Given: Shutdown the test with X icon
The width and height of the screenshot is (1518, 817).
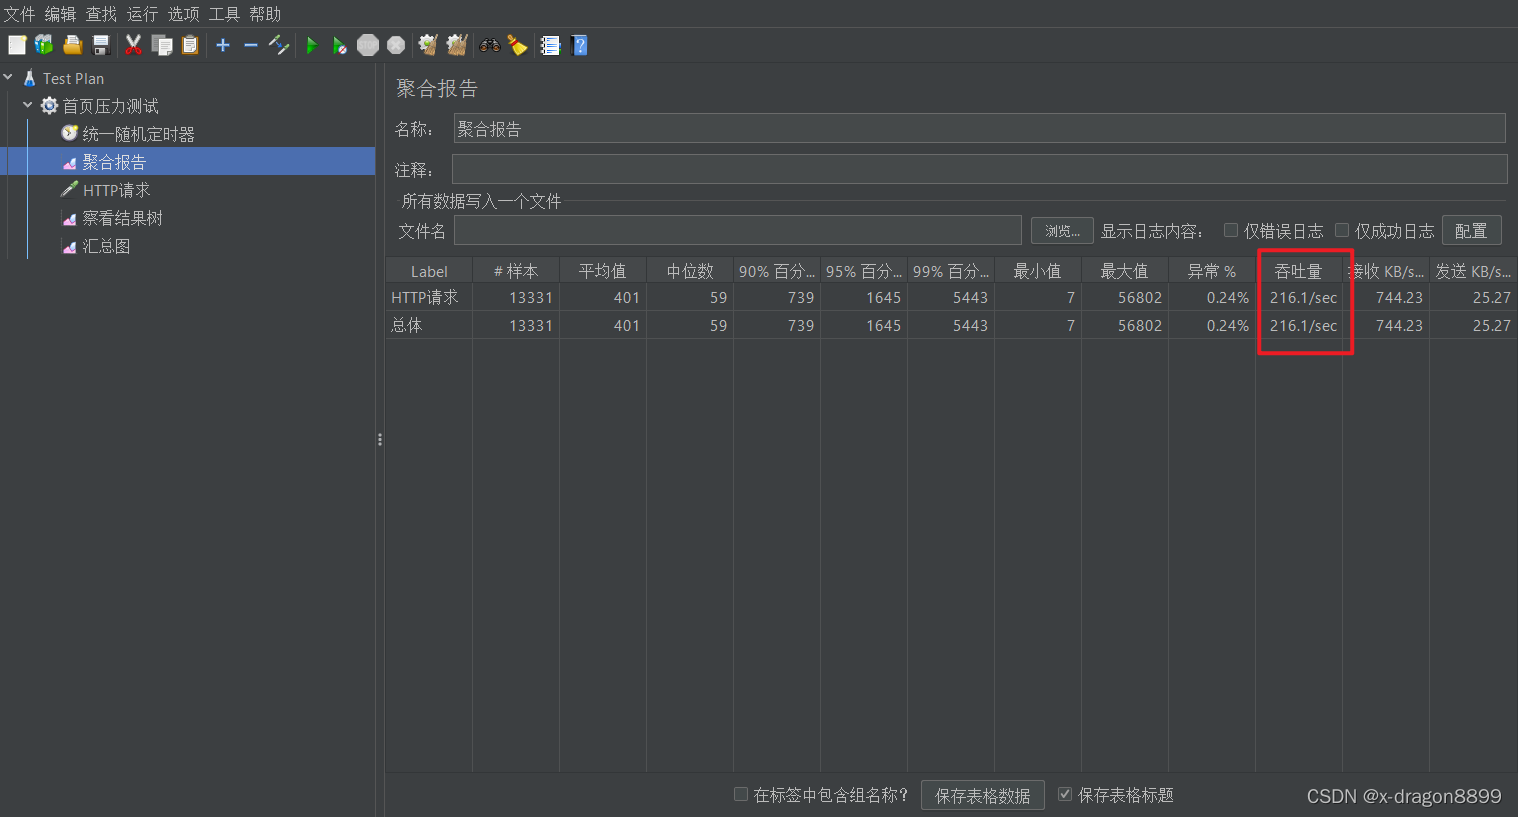Looking at the screenshot, I should pos(396,45).
